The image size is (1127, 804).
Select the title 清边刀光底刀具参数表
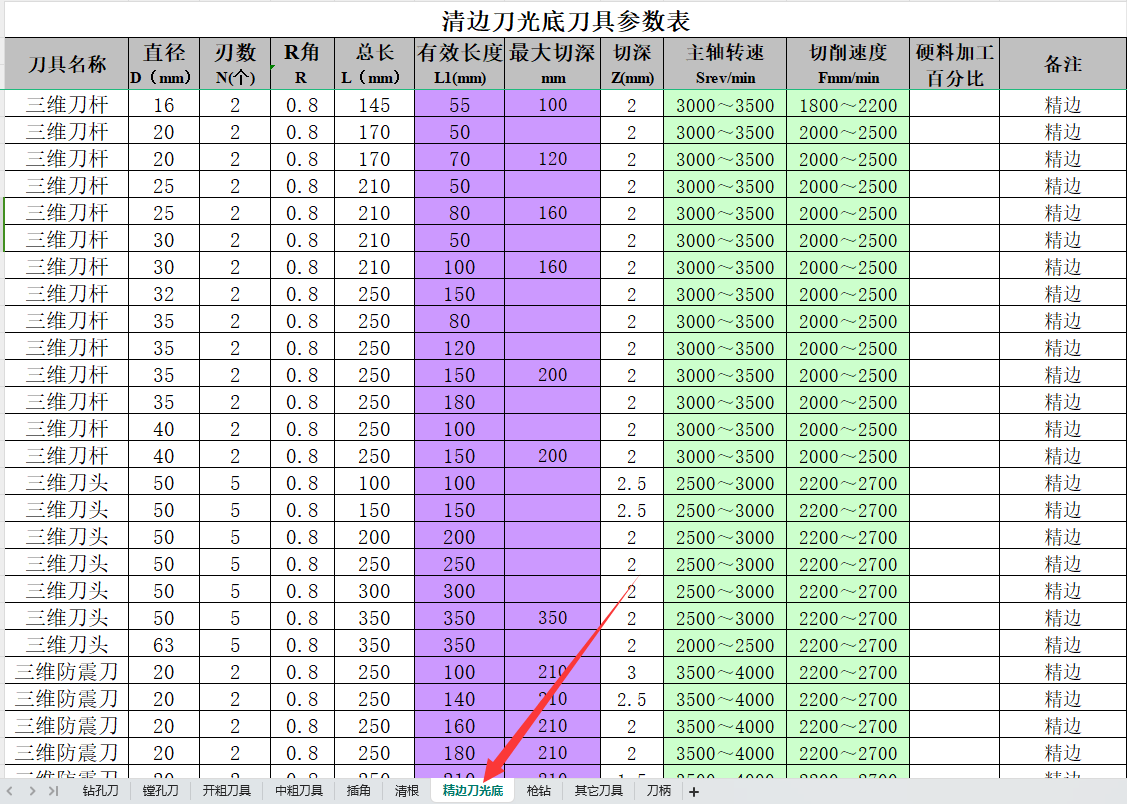(x=566, y=20)
